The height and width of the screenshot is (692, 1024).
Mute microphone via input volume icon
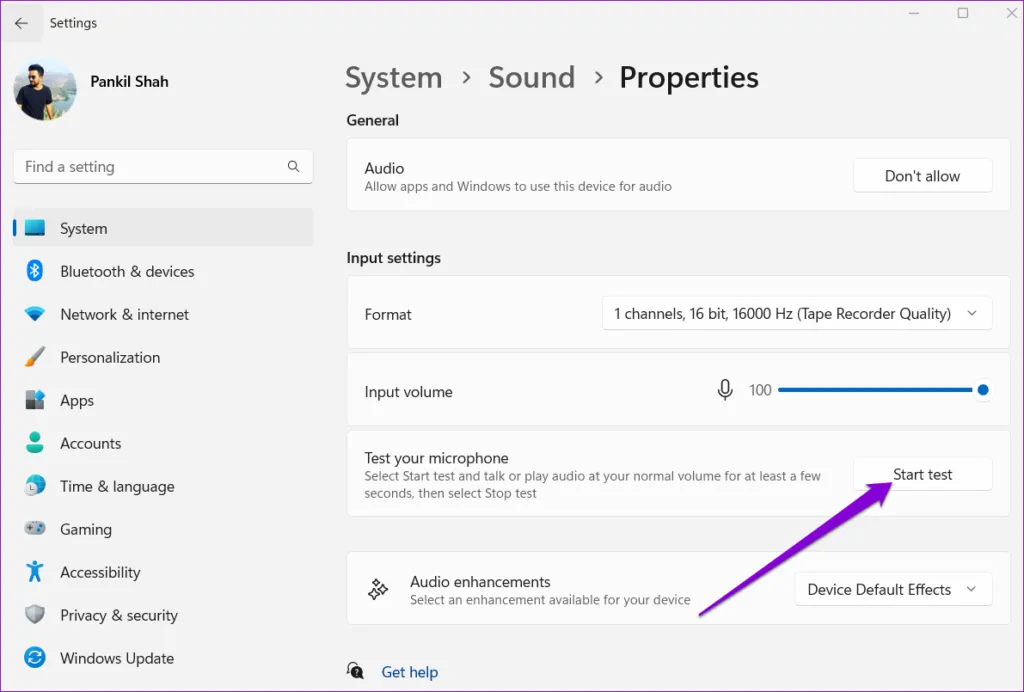(725, 390)
